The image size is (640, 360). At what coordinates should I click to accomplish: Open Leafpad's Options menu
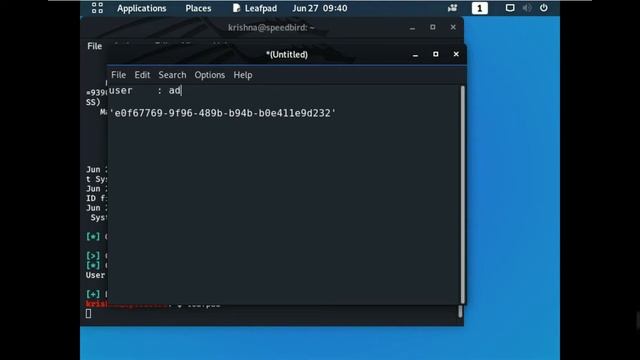[x=210, y=75]
